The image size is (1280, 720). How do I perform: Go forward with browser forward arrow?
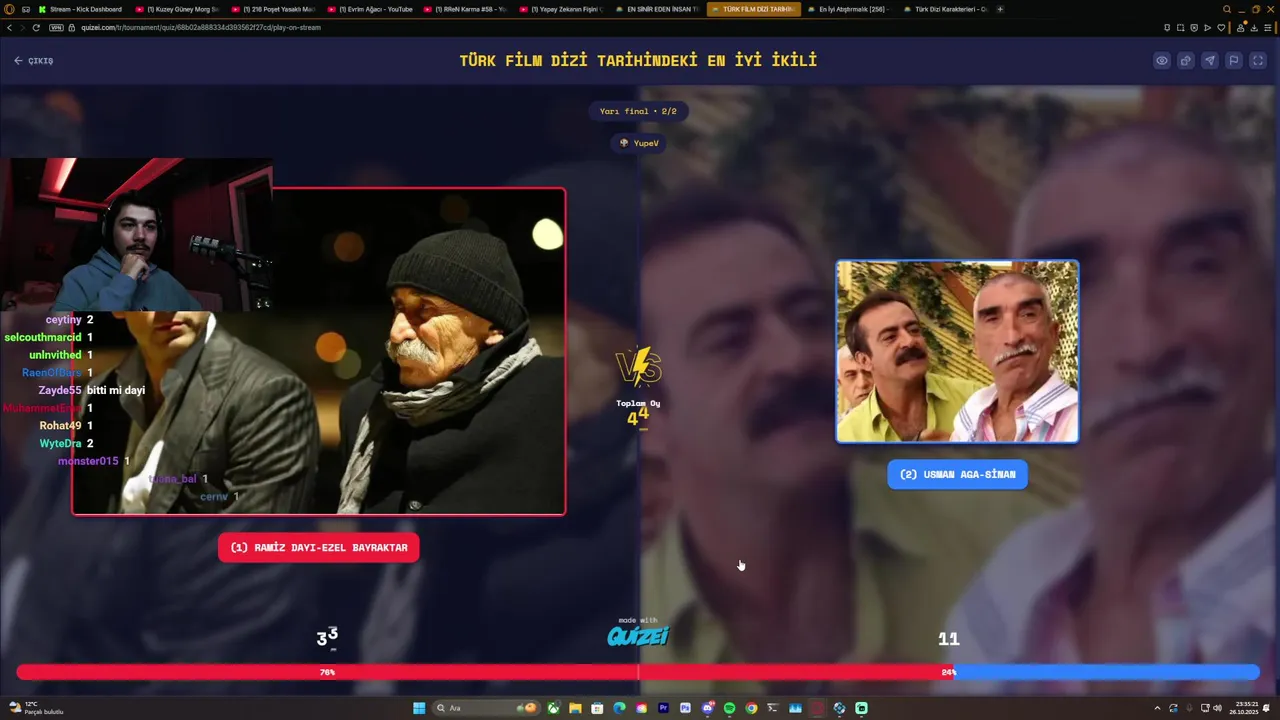pyautogui.click(x=23, y=27)
